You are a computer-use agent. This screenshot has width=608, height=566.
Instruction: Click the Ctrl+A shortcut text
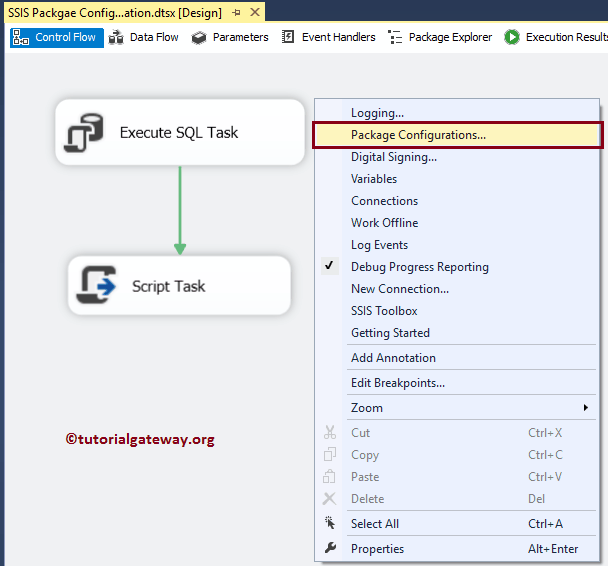pos(545,524)
